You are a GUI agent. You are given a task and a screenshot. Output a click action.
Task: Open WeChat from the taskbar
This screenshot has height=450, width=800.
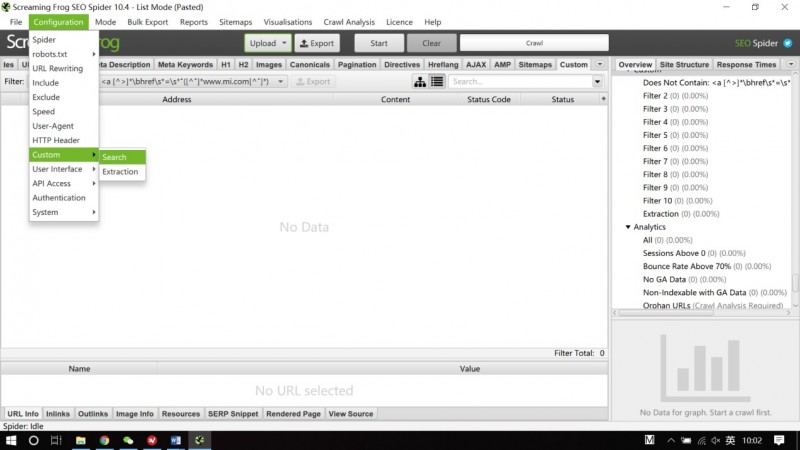pos(128,440)
